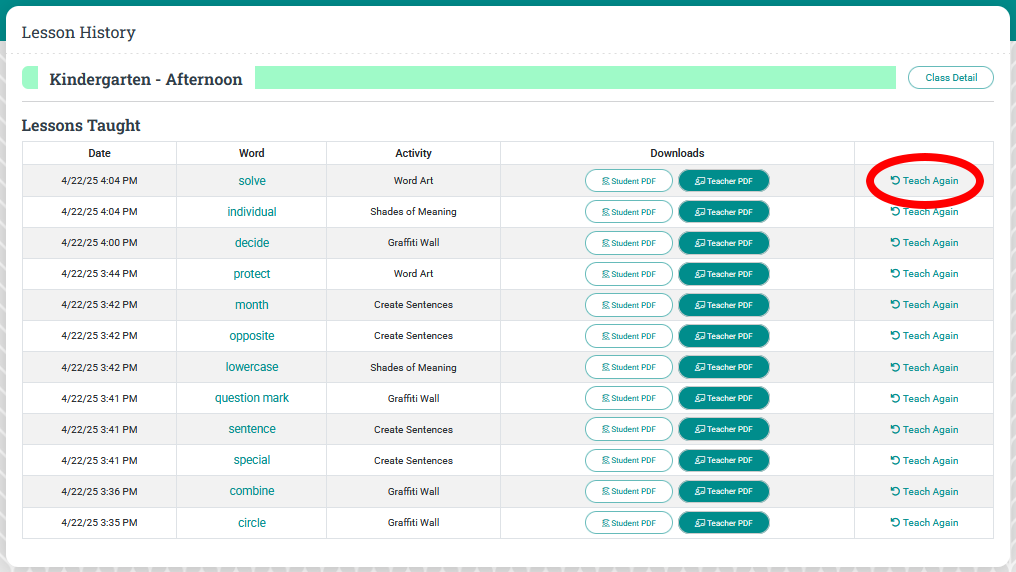Click Teach Again icon for circle lesson
The width and height of the screenshot is (1016, 572).
point(895,523)
